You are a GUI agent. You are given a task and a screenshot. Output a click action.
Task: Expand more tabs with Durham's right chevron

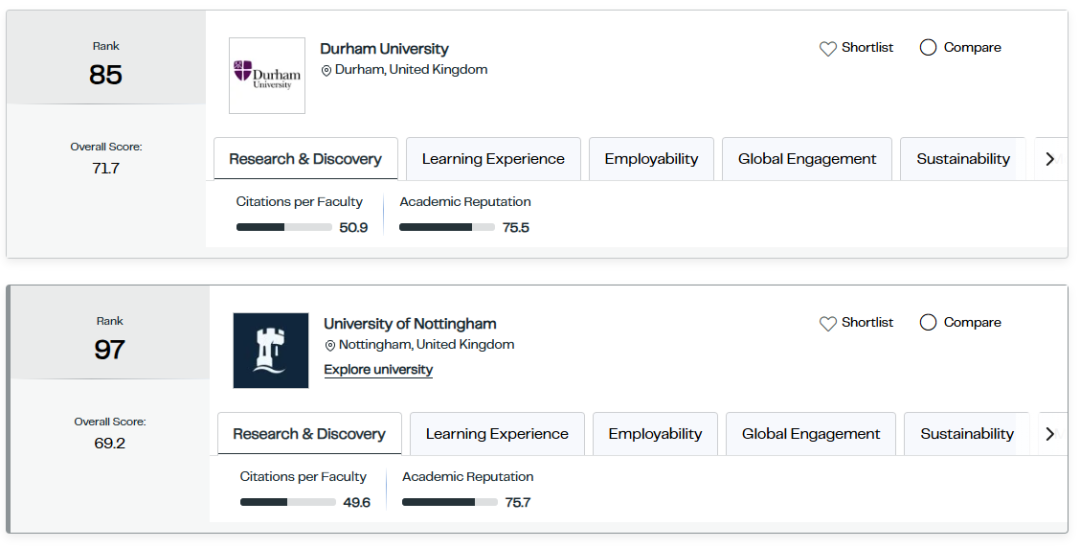coord(1050,159)
